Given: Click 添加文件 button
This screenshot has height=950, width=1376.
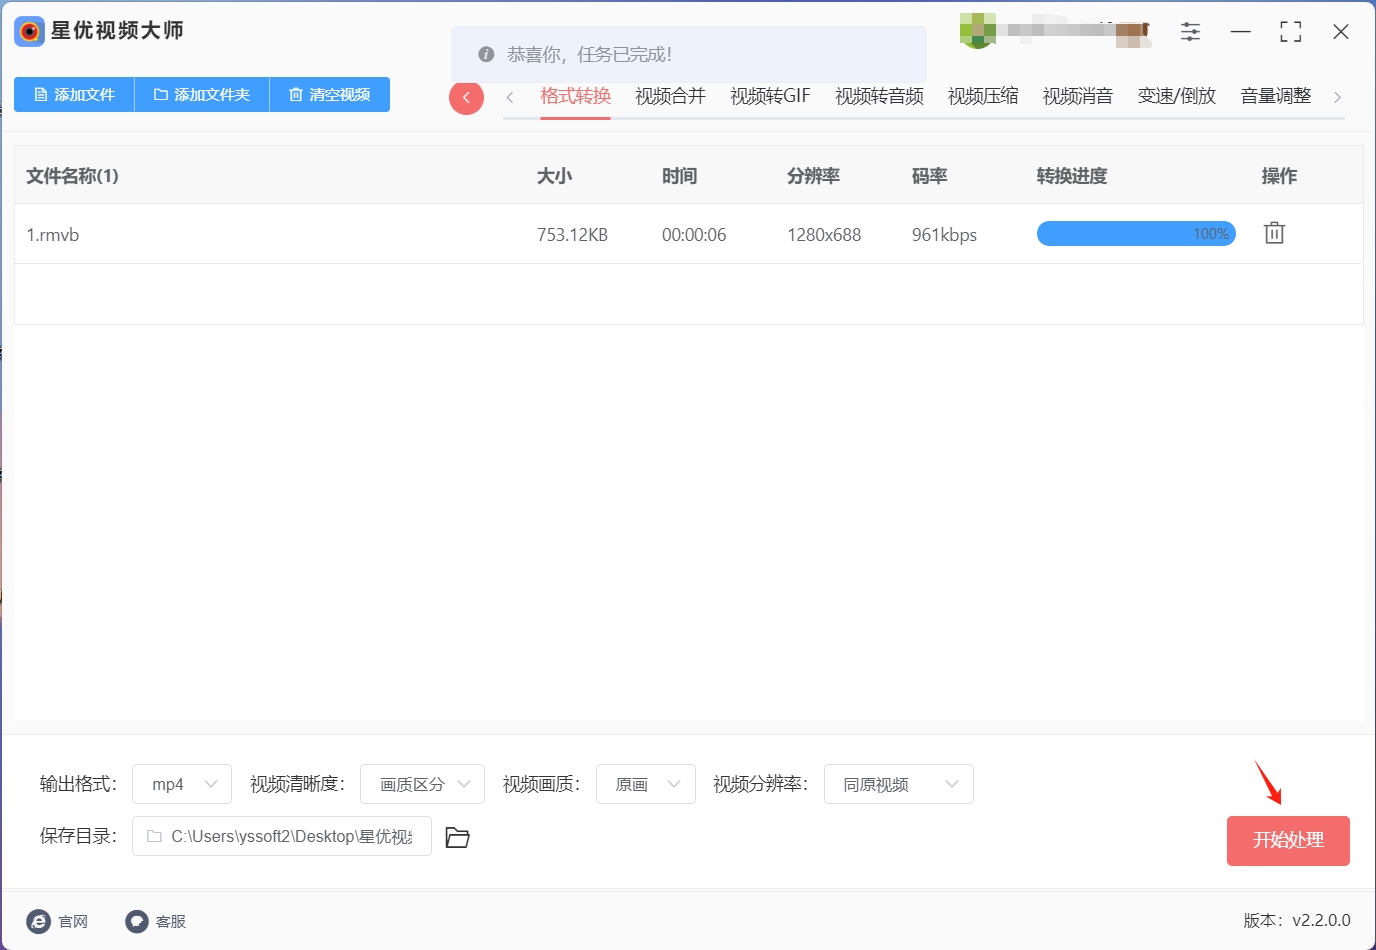Looking at the screenshot, I should pos(74,94).
